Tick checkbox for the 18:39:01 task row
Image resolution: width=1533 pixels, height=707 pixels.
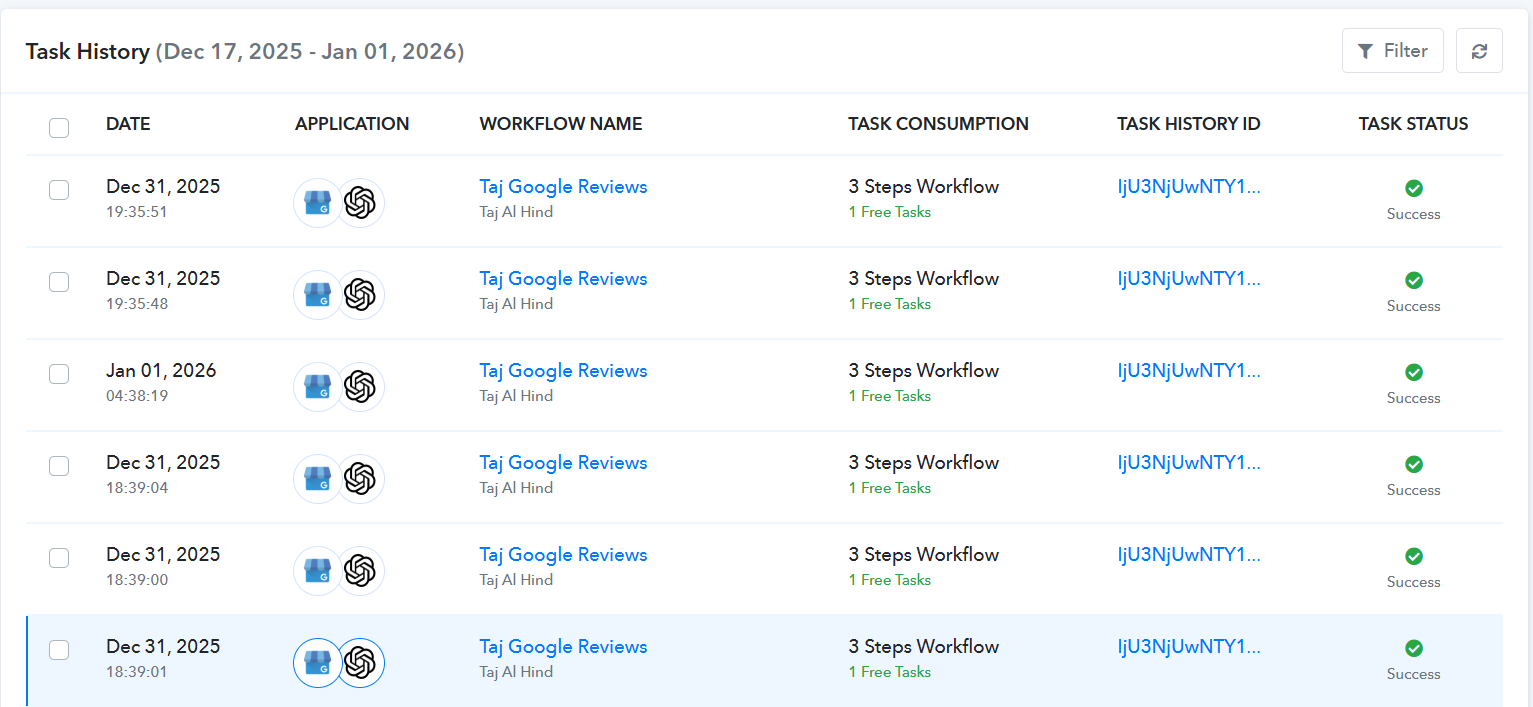[59, 650]
